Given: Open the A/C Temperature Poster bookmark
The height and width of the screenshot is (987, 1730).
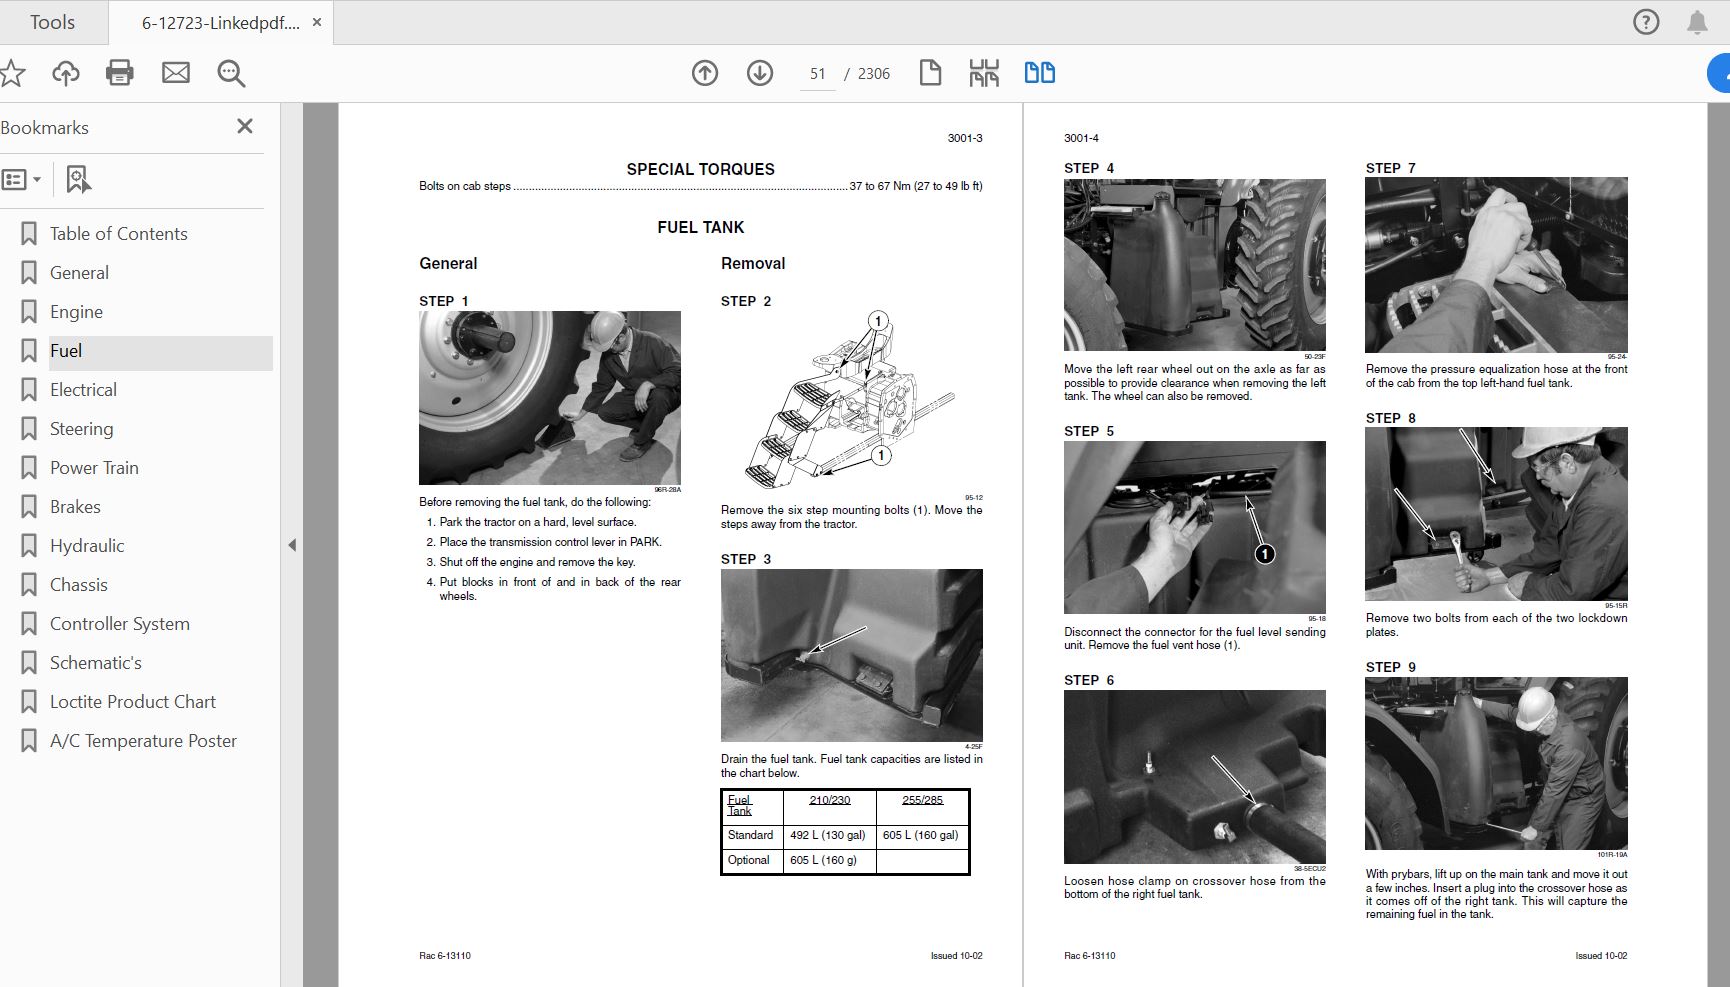Looking at the screenshot, I should click(143, 741).
